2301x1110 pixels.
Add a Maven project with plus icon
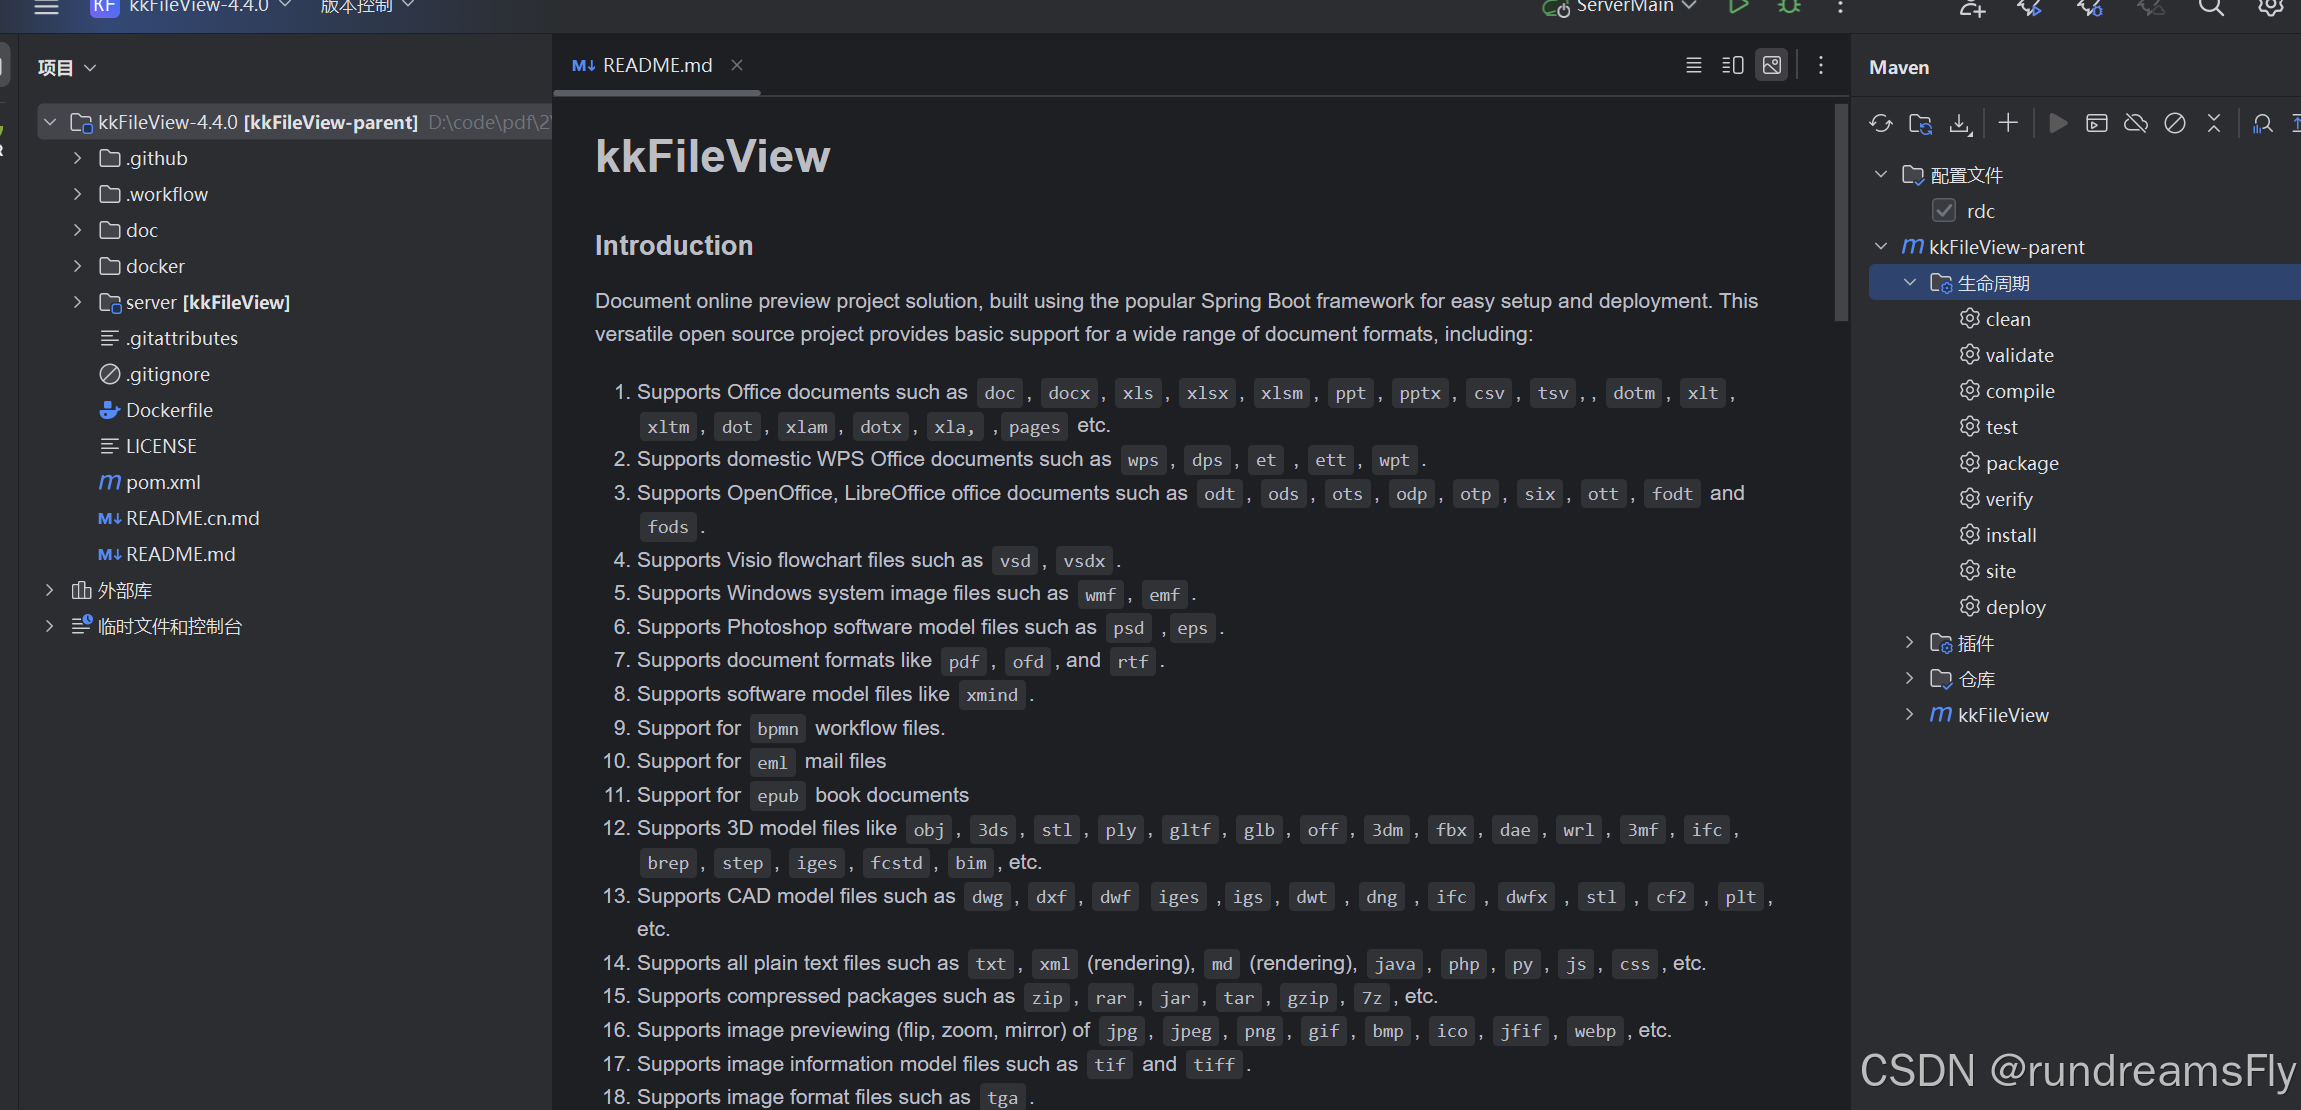[x=2008, y=123]
